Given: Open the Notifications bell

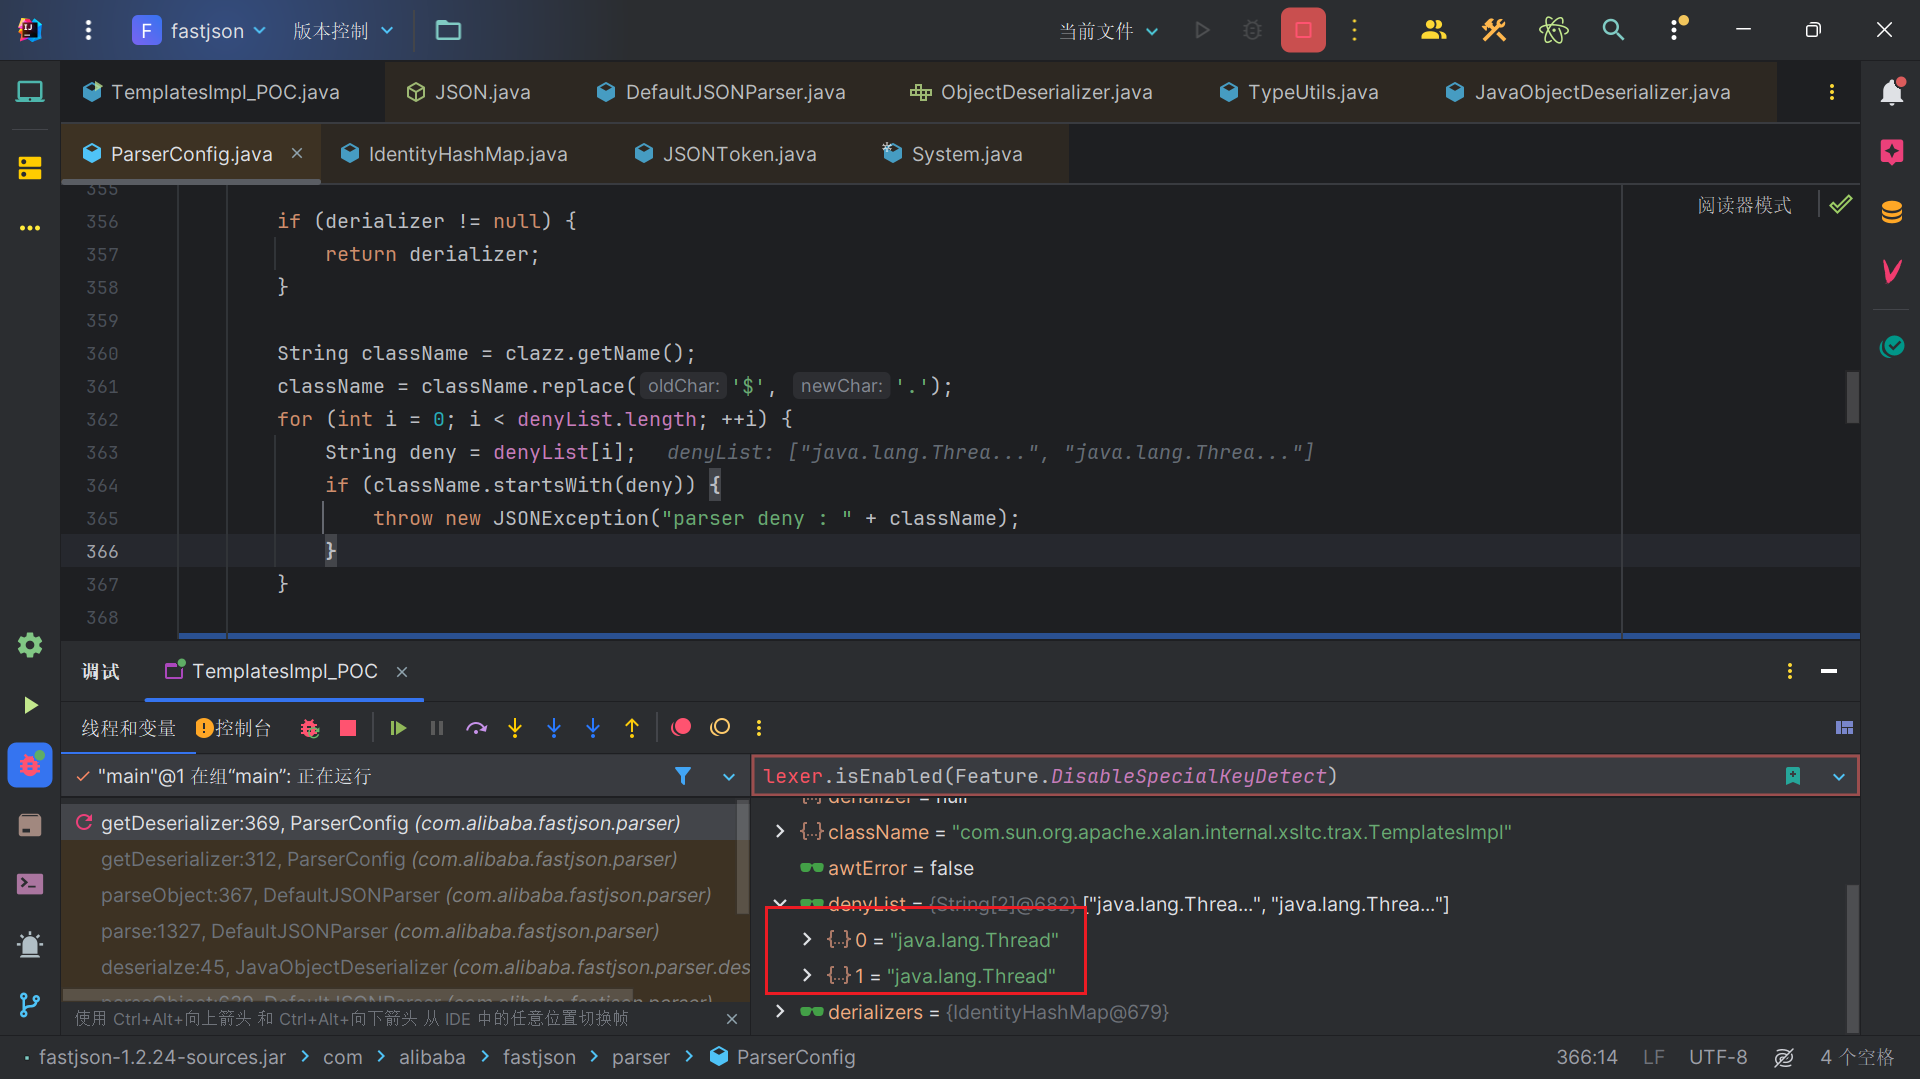Looking at the screenshot, I should [x=1892, y=92].
